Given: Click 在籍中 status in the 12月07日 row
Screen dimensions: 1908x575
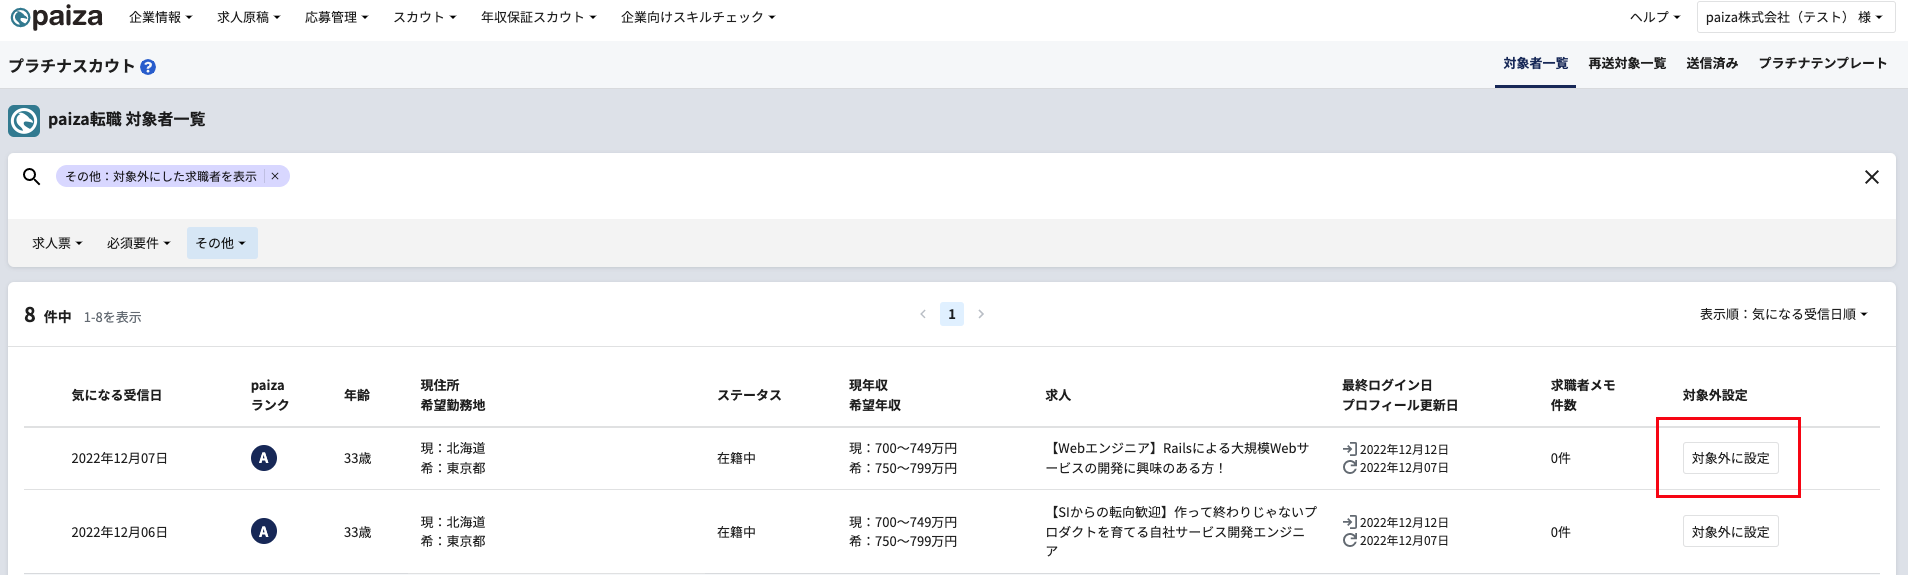Looking at the screenshot, I should tap(736, 458).
